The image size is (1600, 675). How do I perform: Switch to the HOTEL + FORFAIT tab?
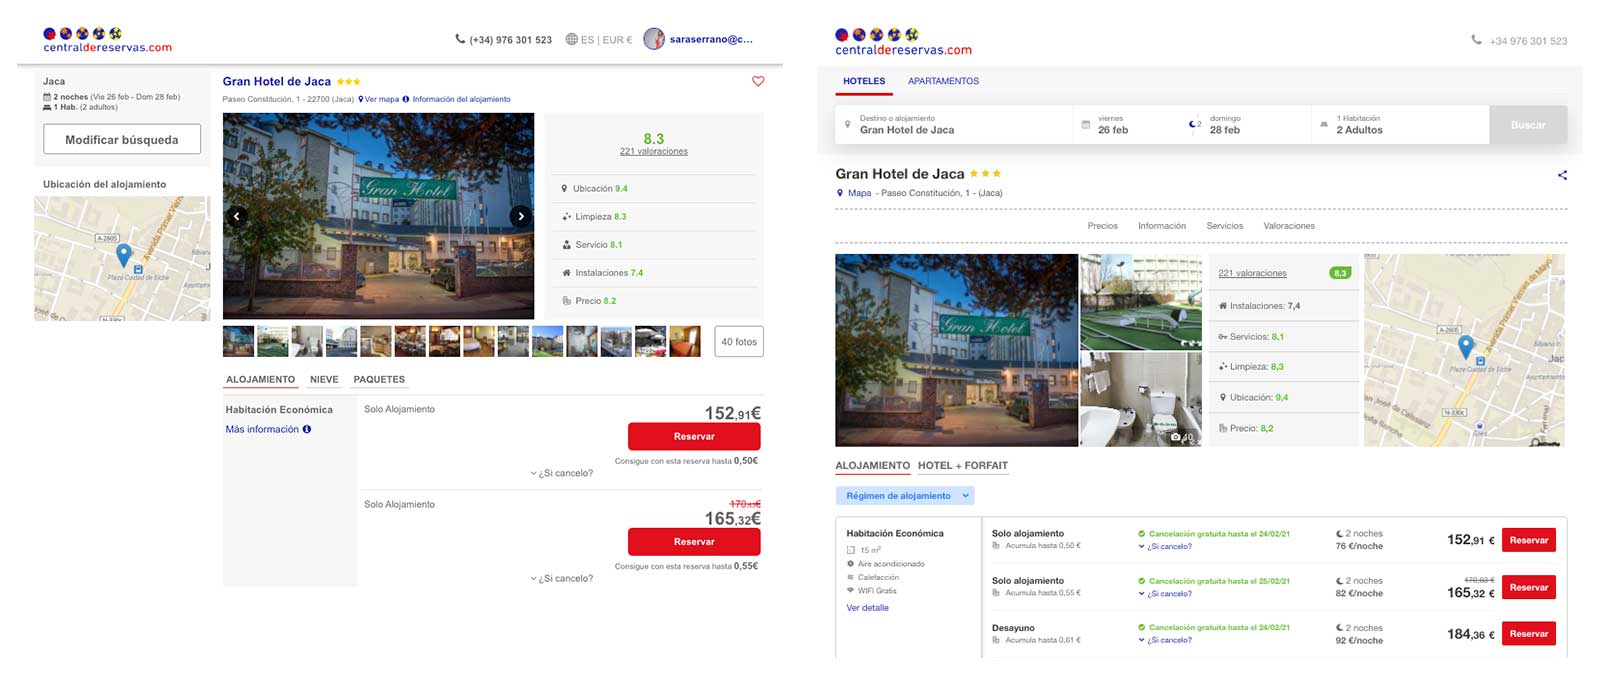click(963, 466)
